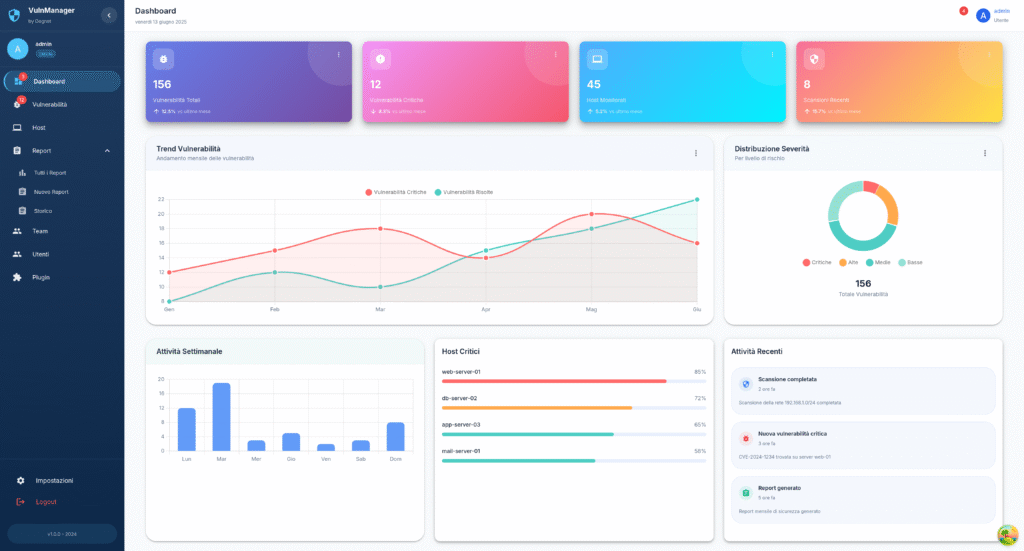Click app-server-03 progress bar
This screenshot has width=1024, height=551.
[573, 434]
